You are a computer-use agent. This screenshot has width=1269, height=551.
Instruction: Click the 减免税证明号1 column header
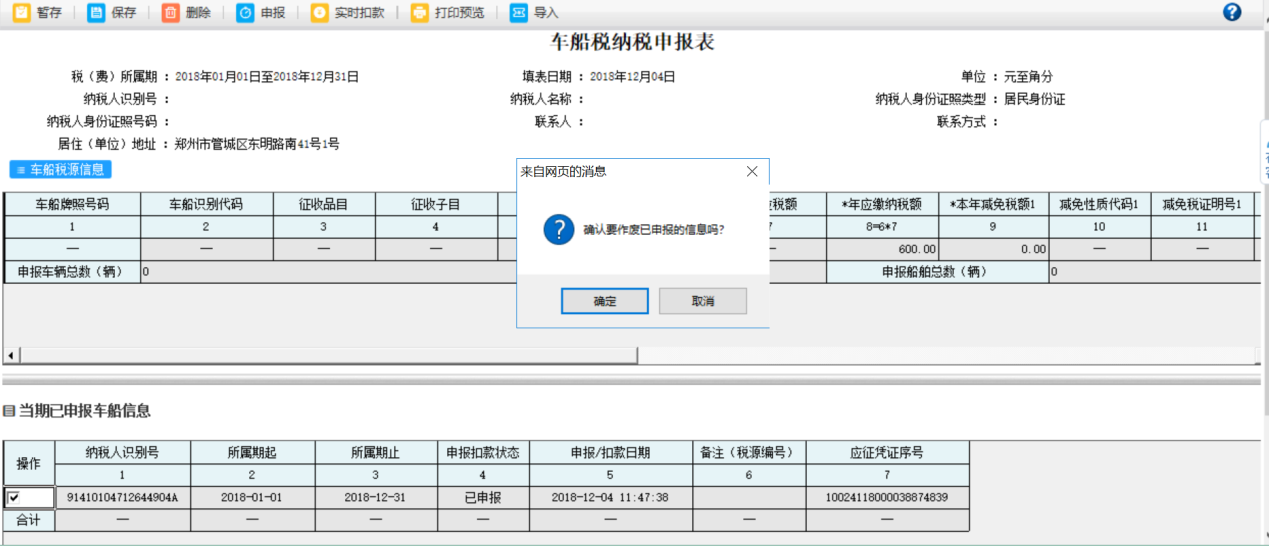pos(1201,204)
